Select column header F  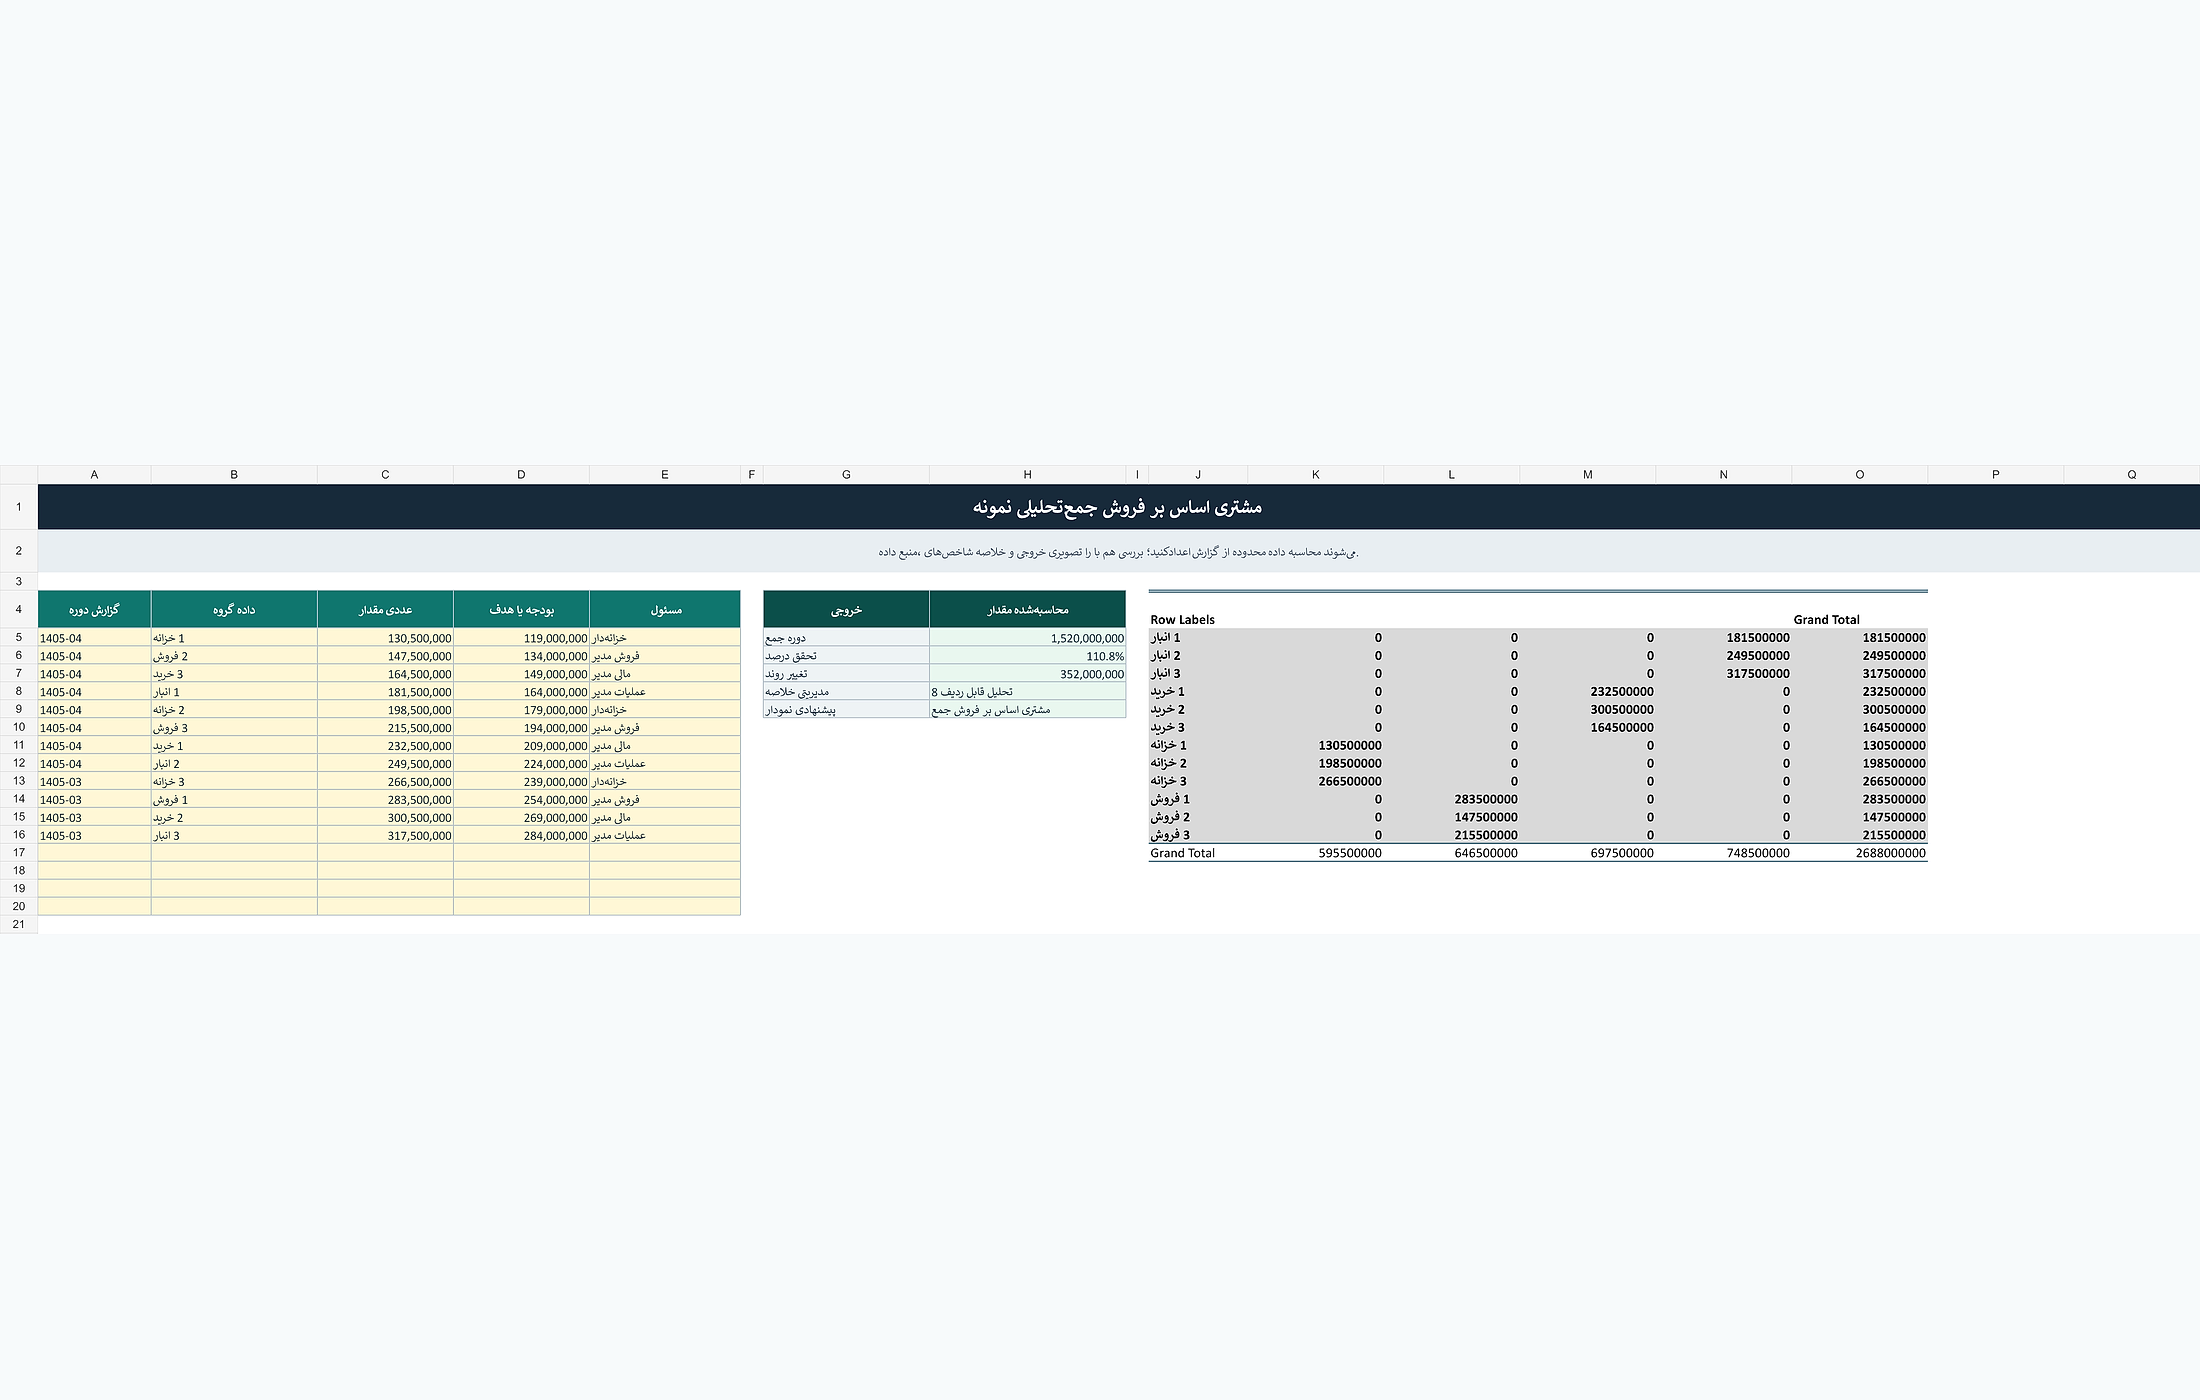tap(752, 475)
